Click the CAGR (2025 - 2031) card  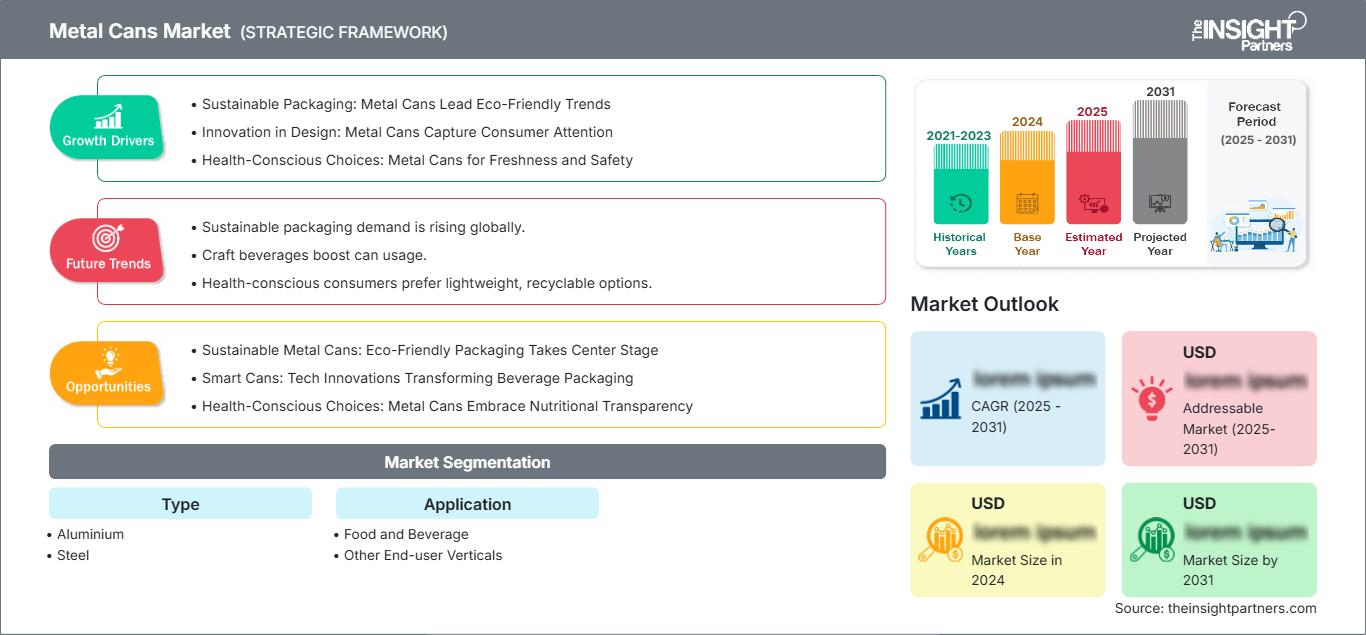coord(1008,398)
